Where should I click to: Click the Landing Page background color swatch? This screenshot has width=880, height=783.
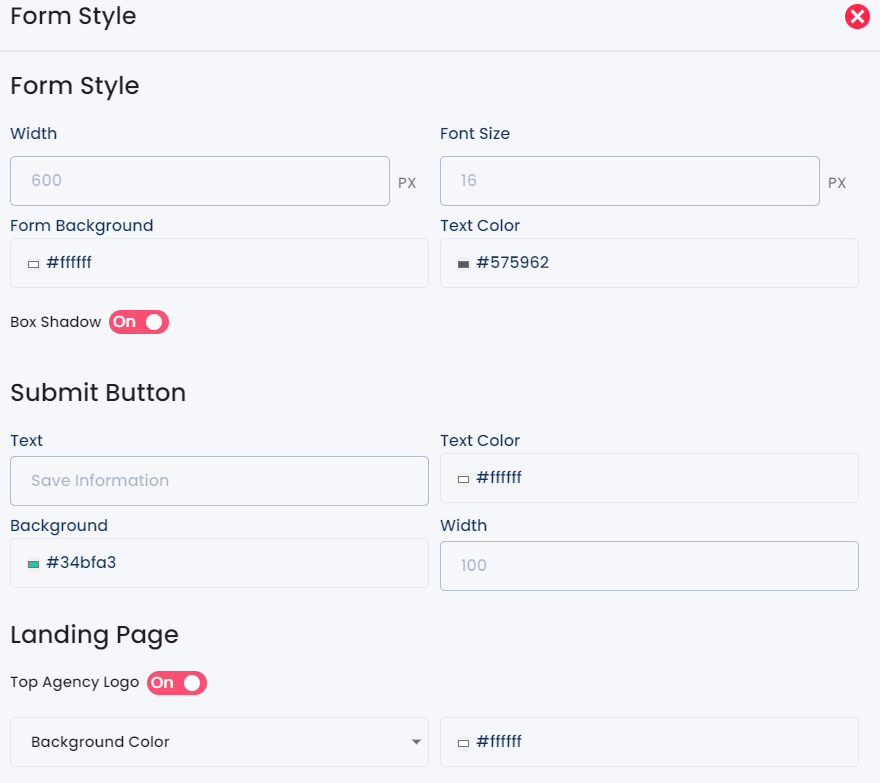pyautogui.click(x=464, y=743)
